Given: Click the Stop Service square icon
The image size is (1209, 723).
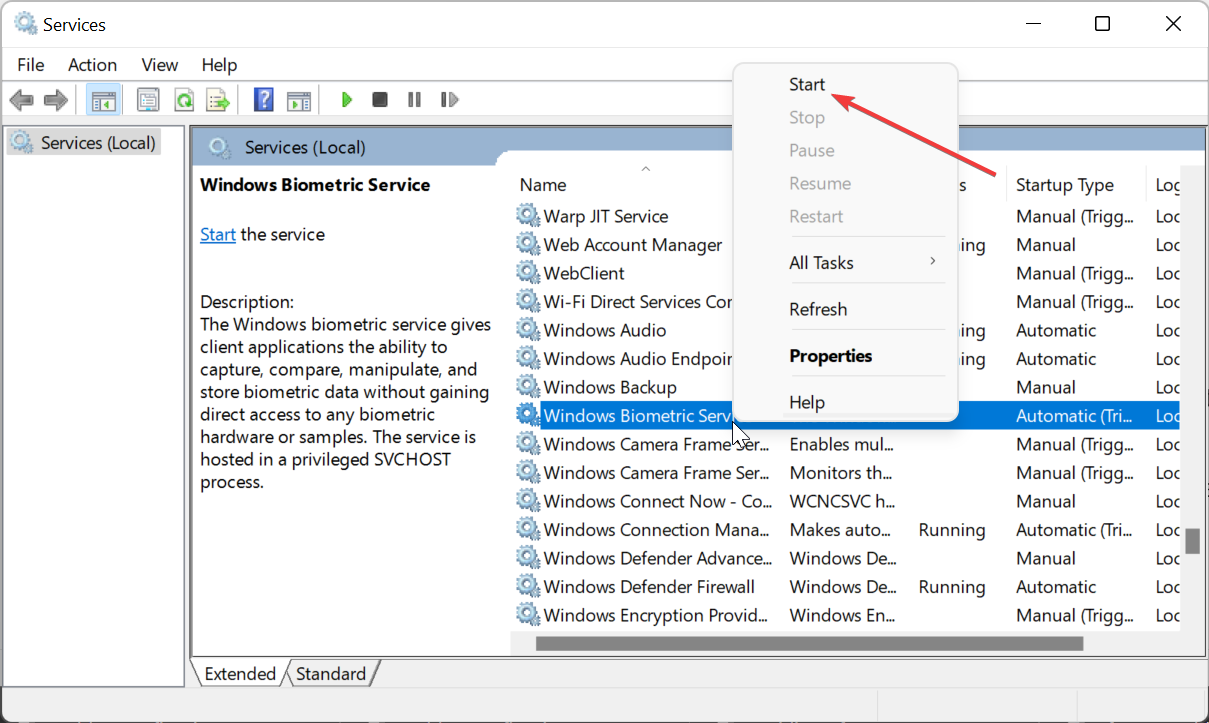Looking at the screenshot, I should point(380,100).
